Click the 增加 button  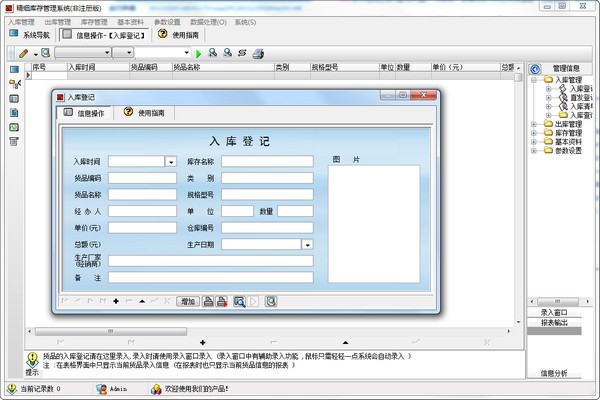pos(187,301)
